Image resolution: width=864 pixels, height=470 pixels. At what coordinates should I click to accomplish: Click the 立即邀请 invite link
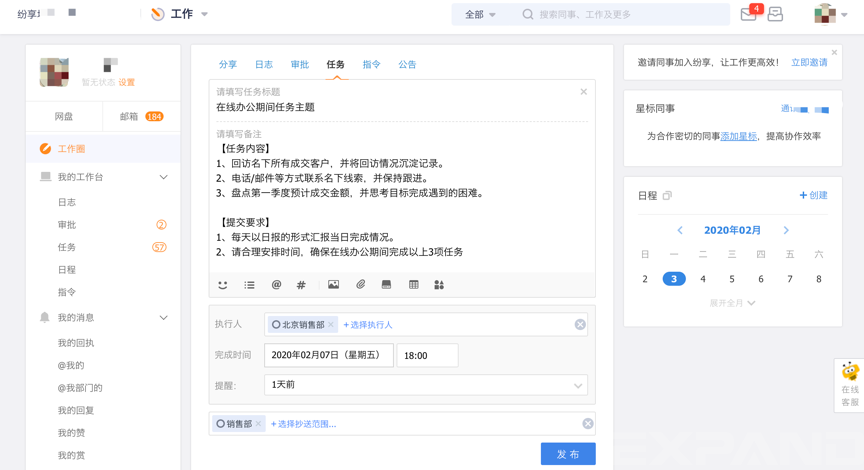pos(809,63)
